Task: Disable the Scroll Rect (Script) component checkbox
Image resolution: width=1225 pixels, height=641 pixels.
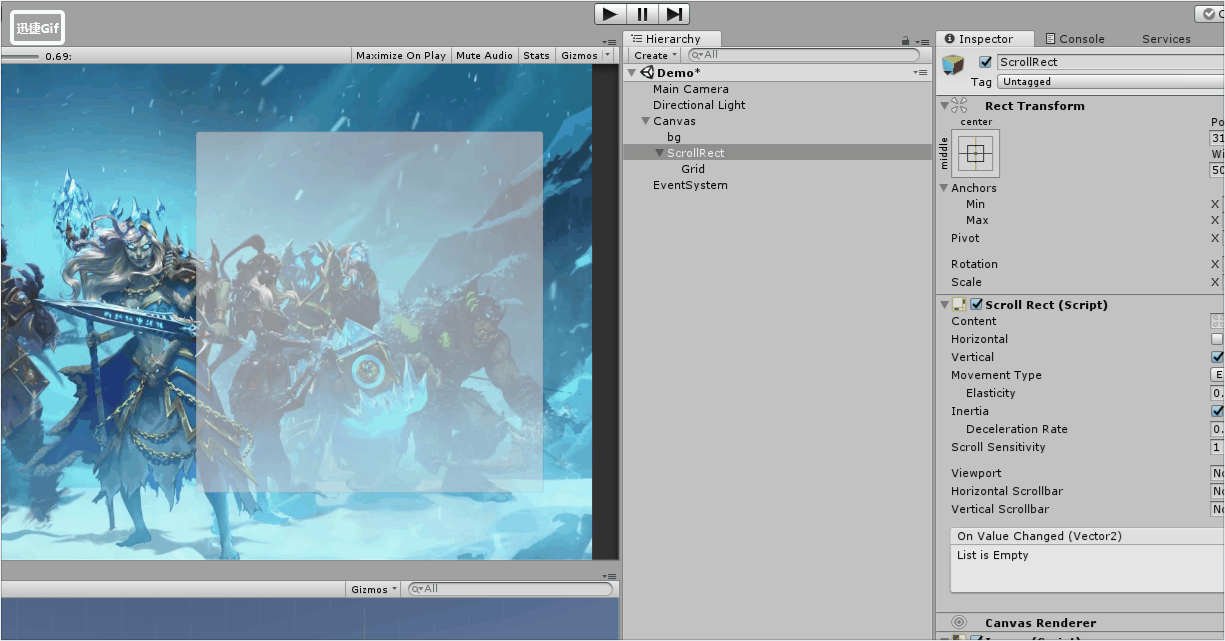Action: click(976, 305)
